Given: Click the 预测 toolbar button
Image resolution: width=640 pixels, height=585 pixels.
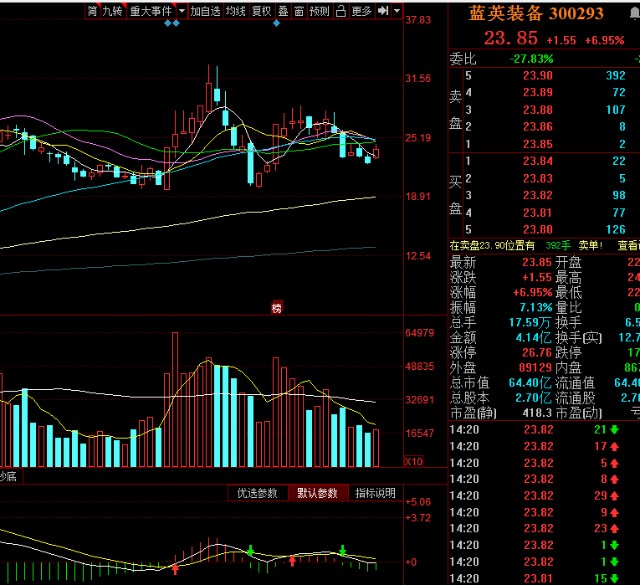Looking at the screenshot, I should coord(319,11).
